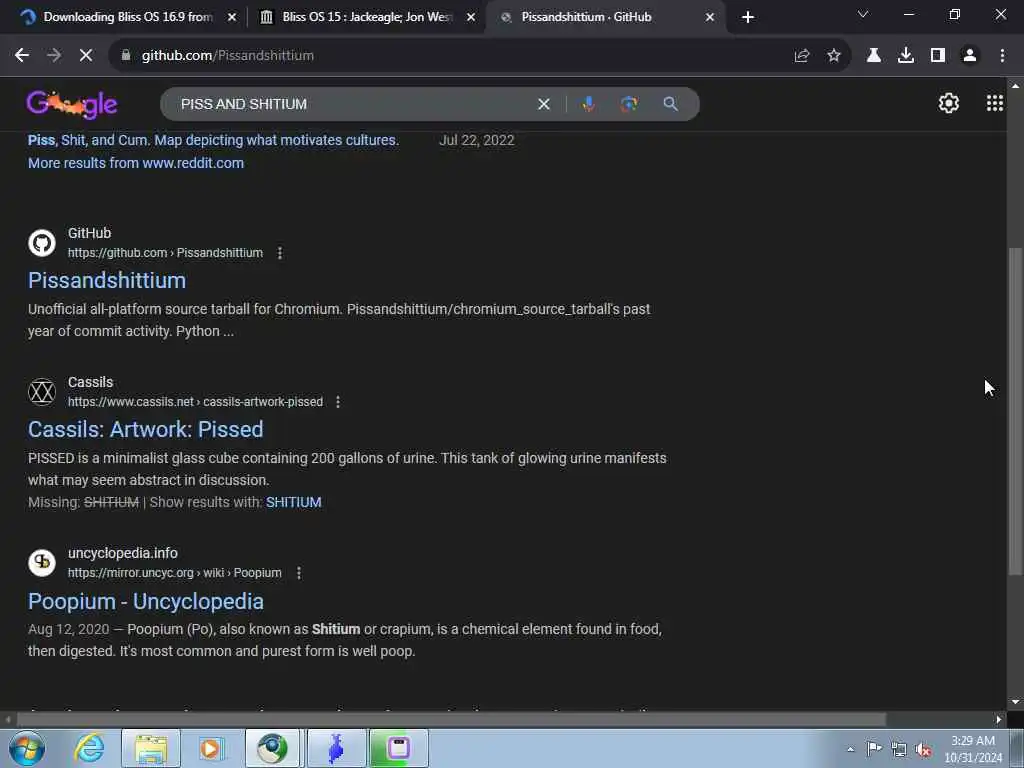Open the Cassils: Artwork: Pissed link
The width and height of the screenshot is (1024, 768).
tap(146, 429)
